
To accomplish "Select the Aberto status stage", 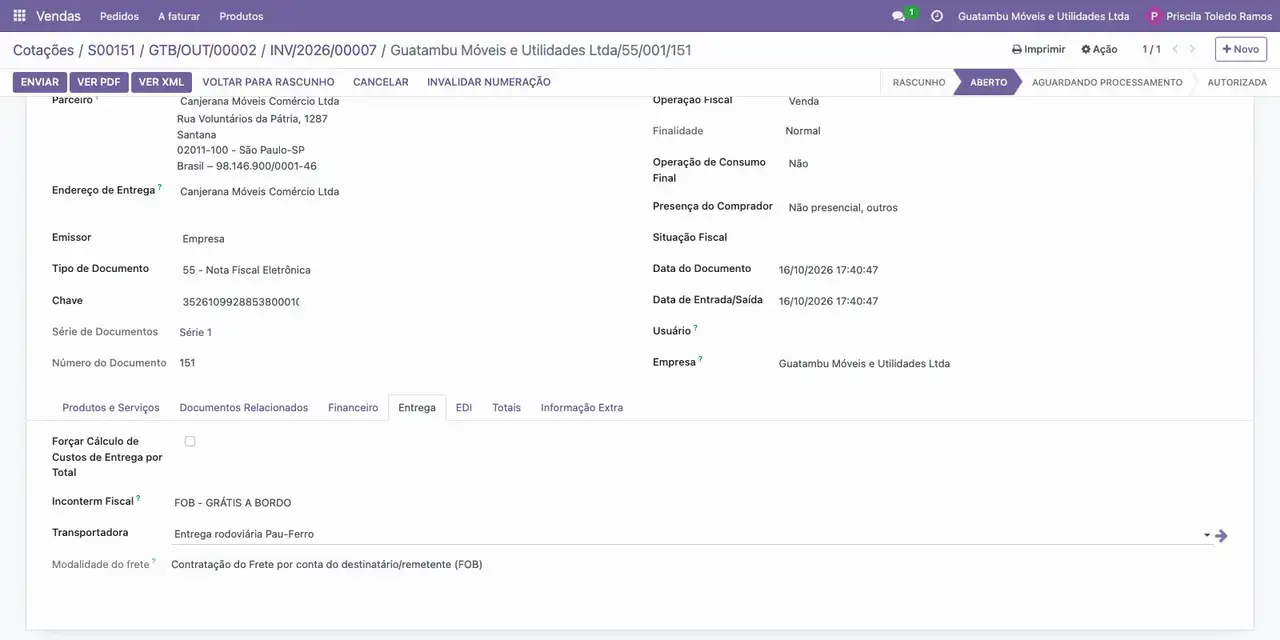I will (x=988, y=82).
